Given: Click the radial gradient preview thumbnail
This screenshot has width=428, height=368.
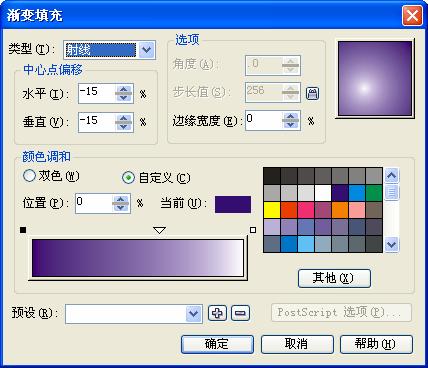Looking at the screenshot, I should (375, 79).
